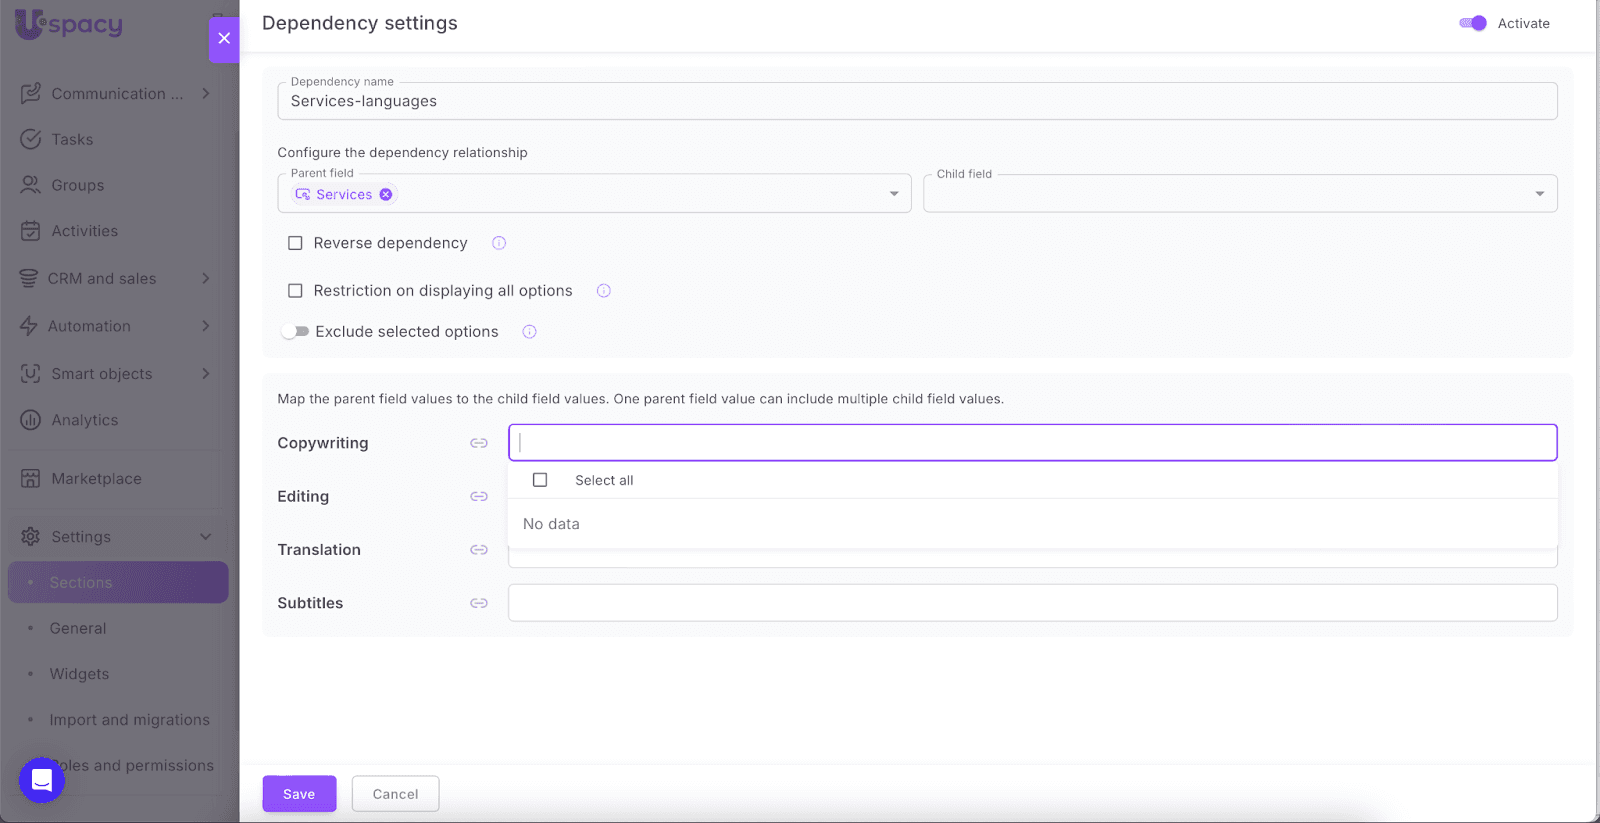Image resolution: width=1600 pixels, height=823 pixels.
Task: Tick the Select all checkbox
Action: coord(540,480)
